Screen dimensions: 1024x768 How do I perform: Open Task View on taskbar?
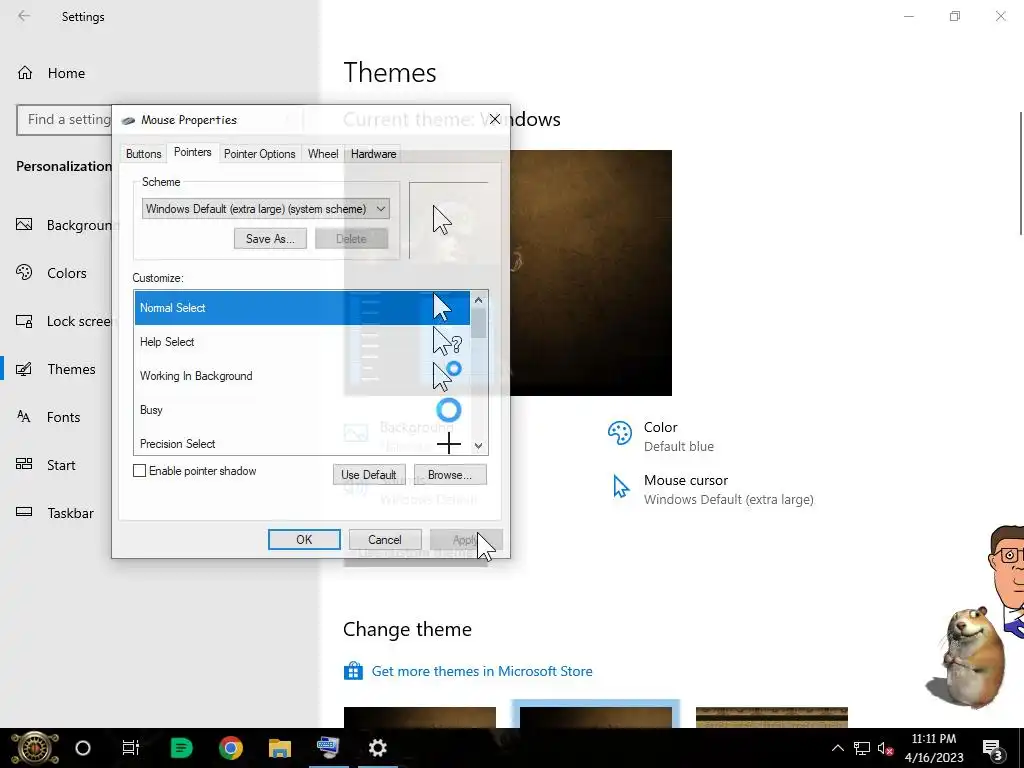pyautogui.click(x=131, y=748)
